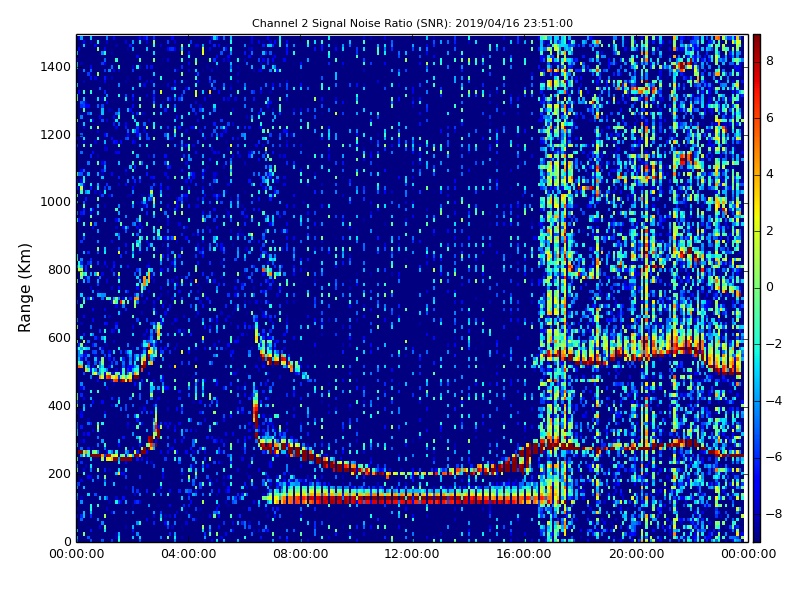Viewport: 800px width, 600px height.
Task: Click the red echo trace near 550 km after 17:00
Action: point(640,356)
